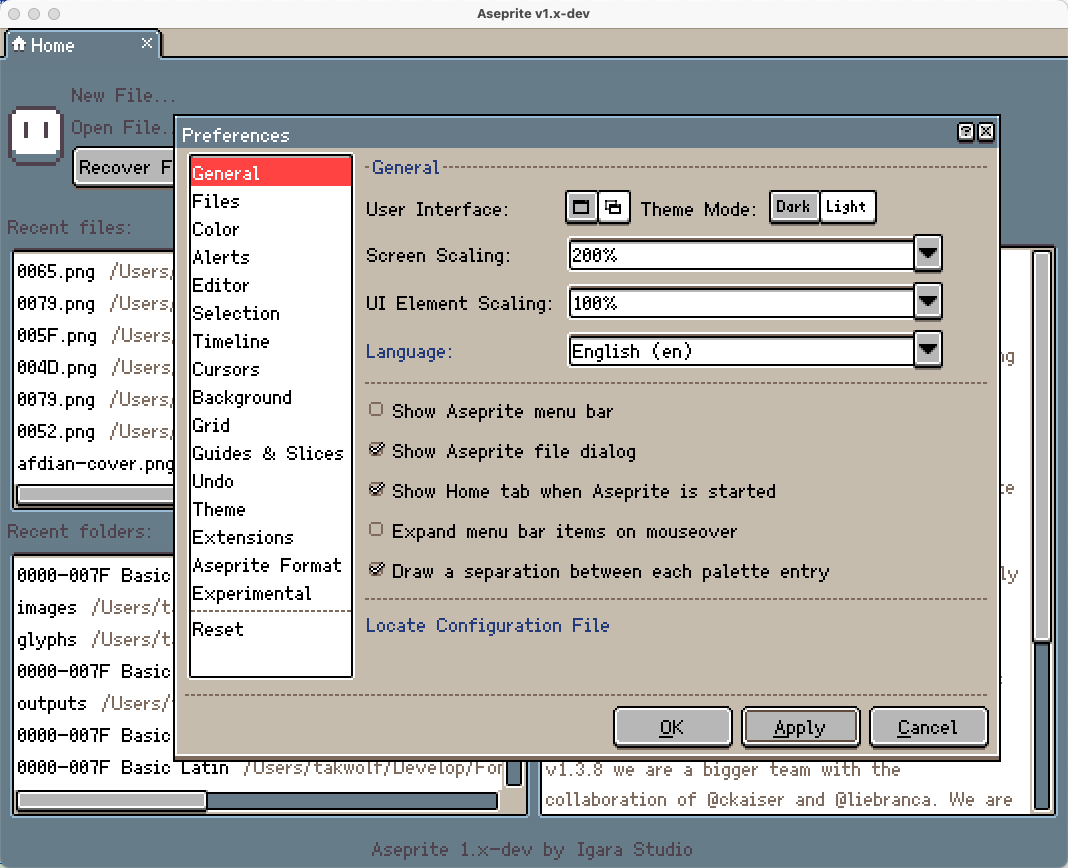1068x868 pixels.
Task: Enable Expand menu bar items on mouseover
Action: (376, 529)
